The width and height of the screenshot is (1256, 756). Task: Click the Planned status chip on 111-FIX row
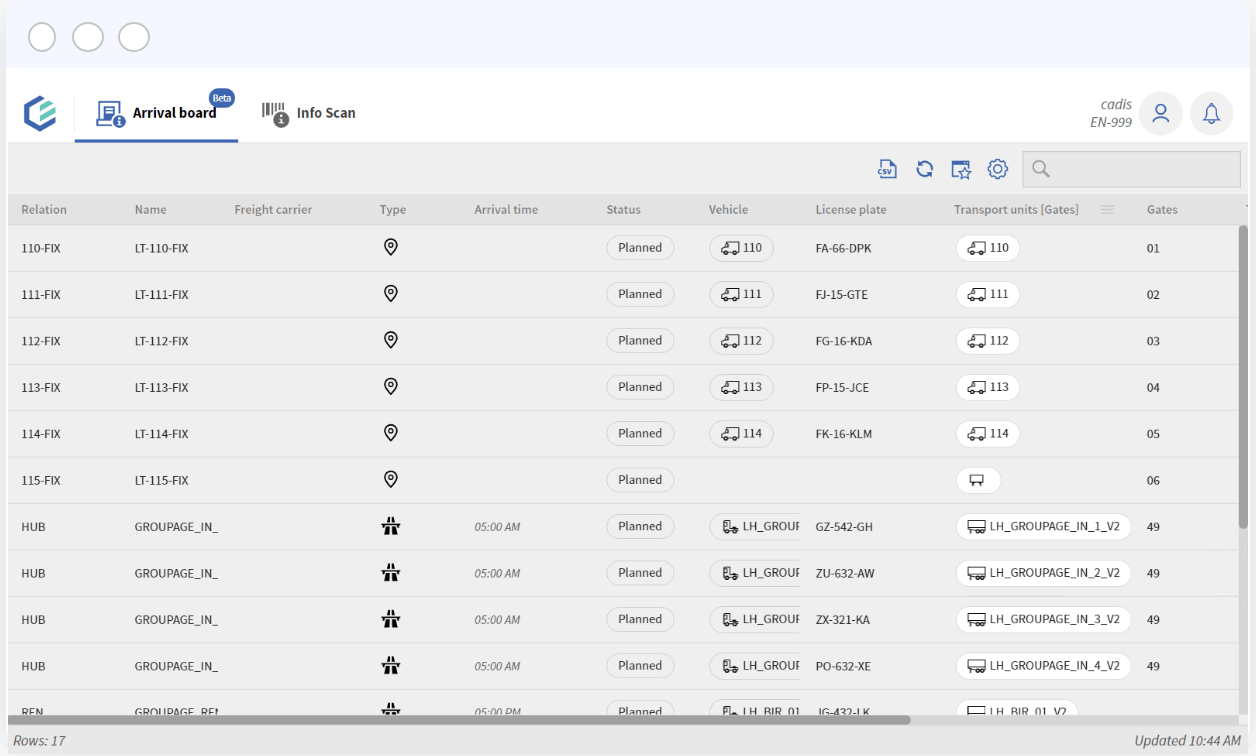[x=640, y=294]
